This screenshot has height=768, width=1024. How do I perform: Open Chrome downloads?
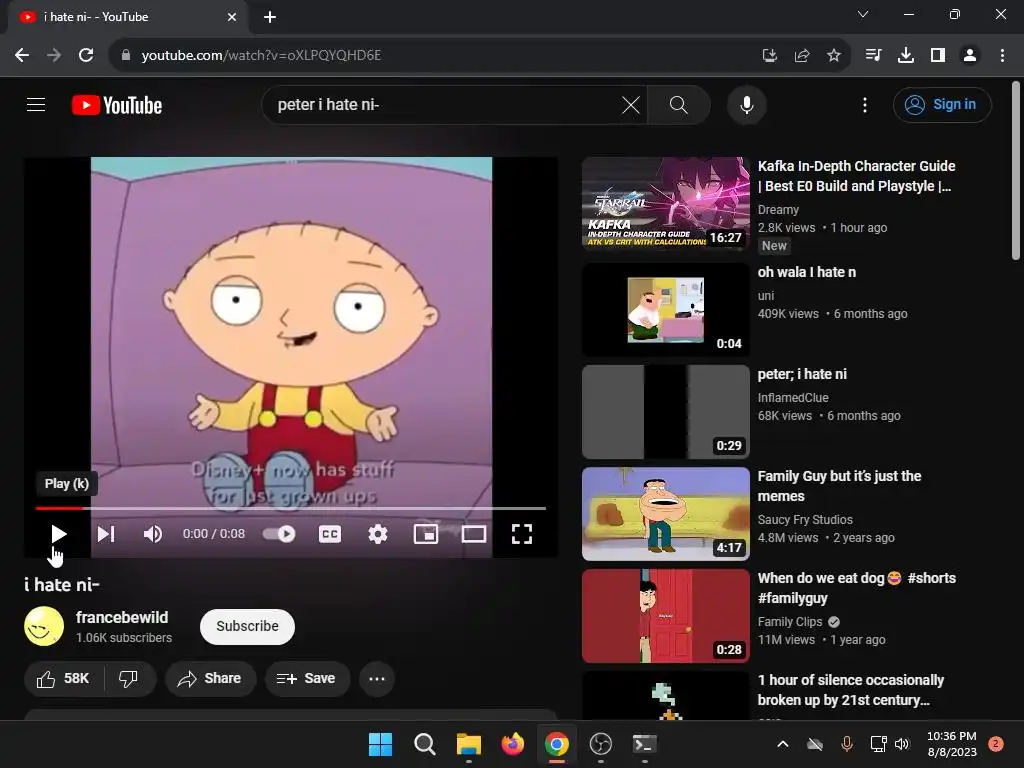pos(906,56)
